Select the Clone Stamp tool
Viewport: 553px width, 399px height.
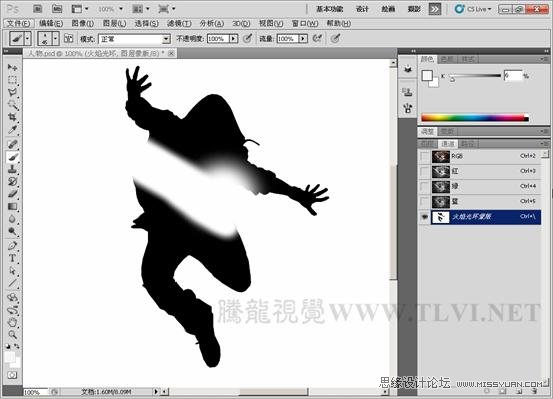[x=12, y=169]
